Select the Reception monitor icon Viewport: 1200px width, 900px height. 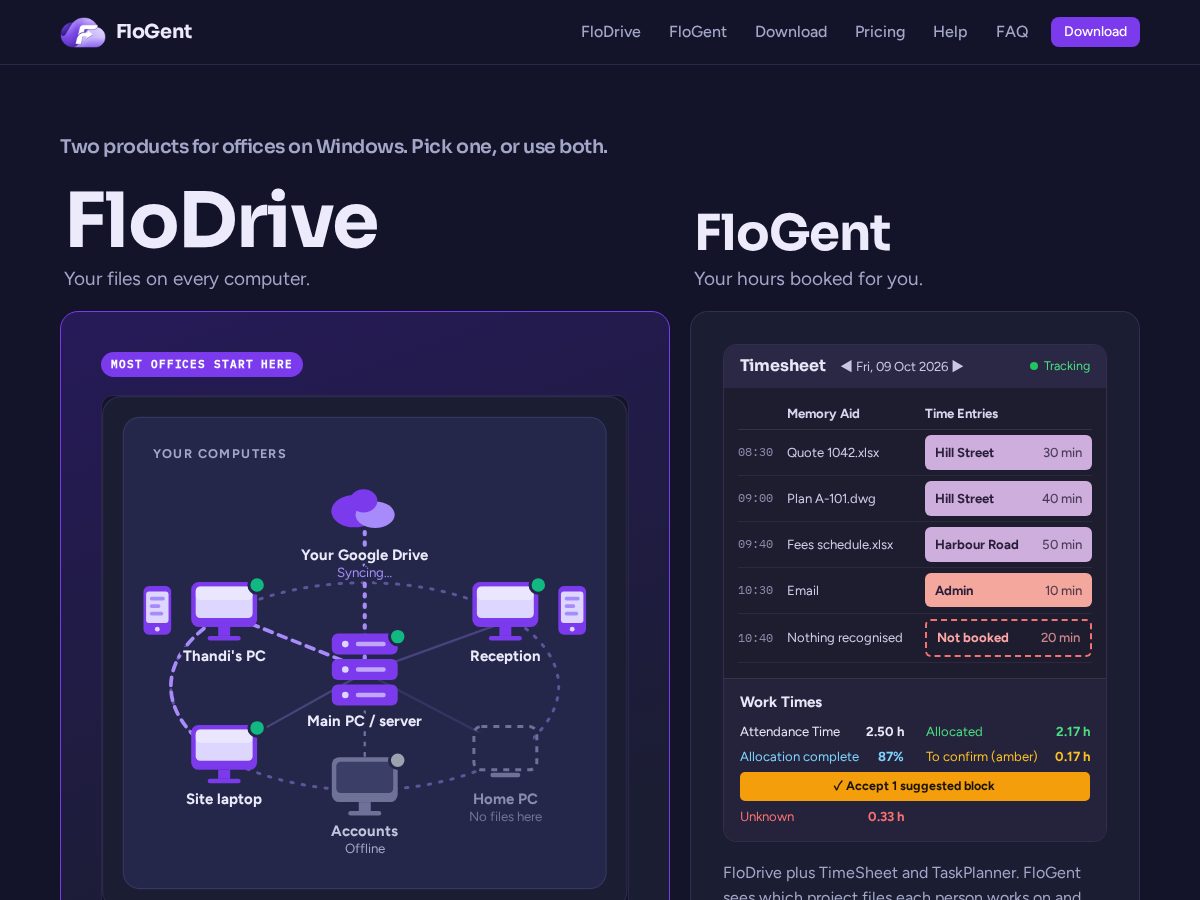click(505, 610)
